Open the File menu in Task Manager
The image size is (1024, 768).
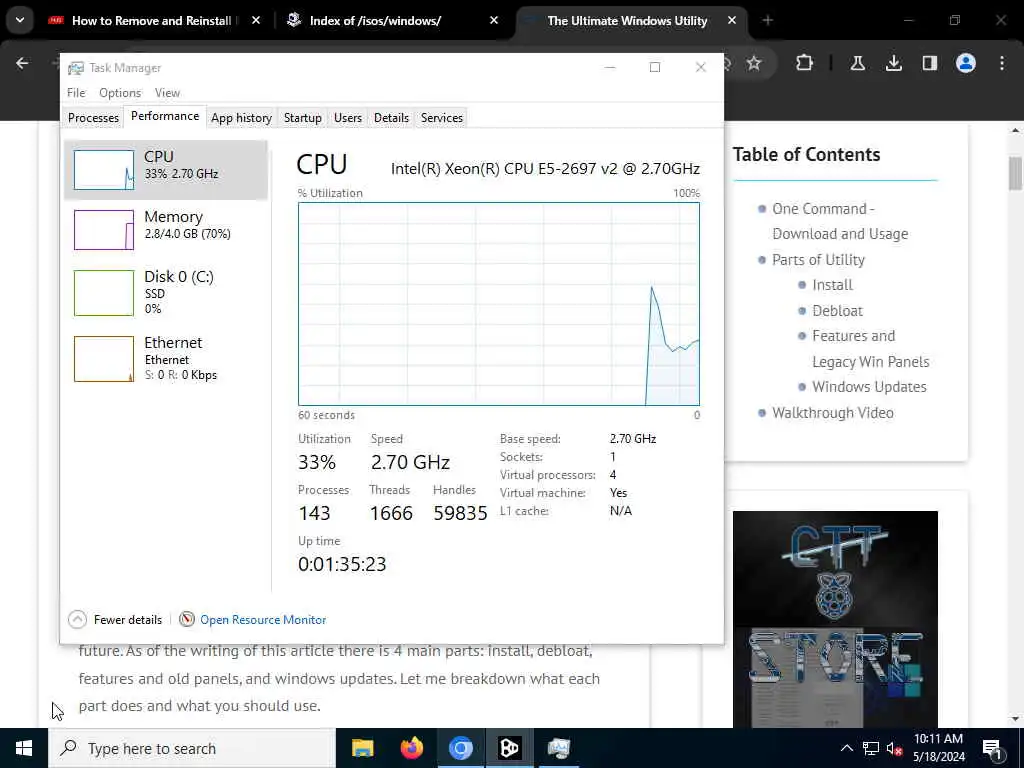pyautogui.click(x=76, y=93)
